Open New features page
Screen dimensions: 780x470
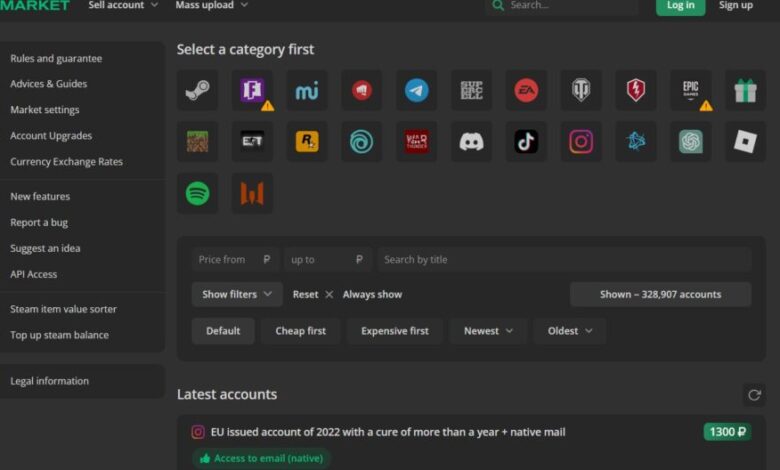point(40,196)
